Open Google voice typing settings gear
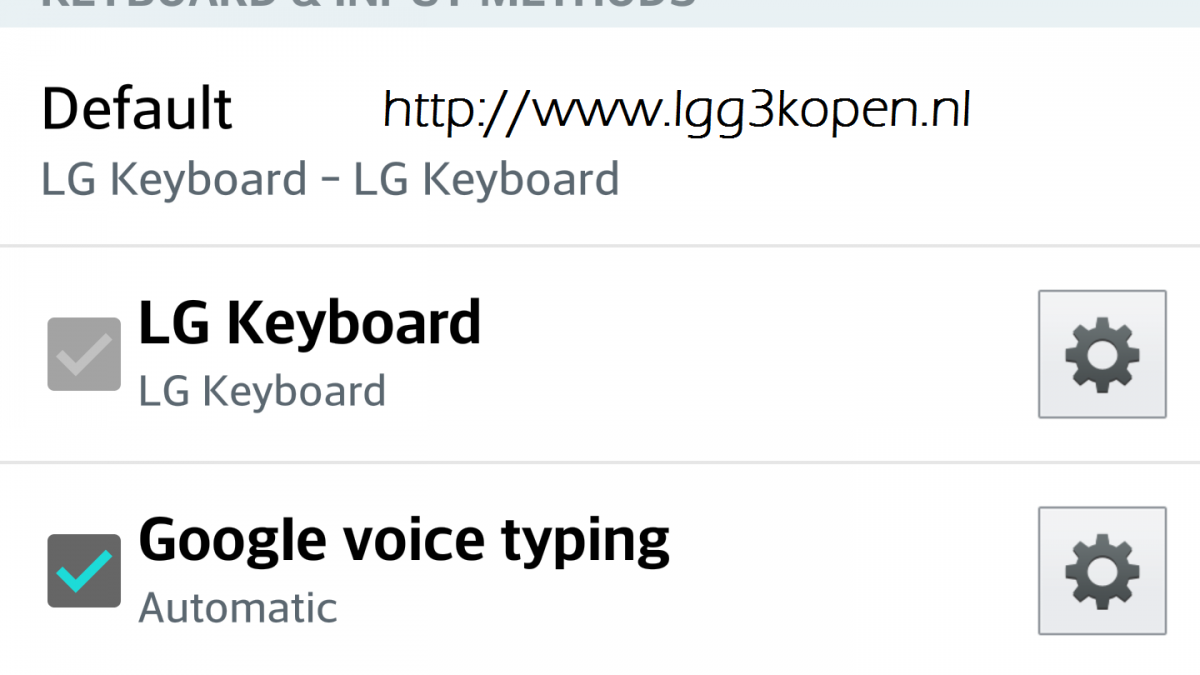The height and width of the screenshot is (675, 1200). pos(1102,570)
